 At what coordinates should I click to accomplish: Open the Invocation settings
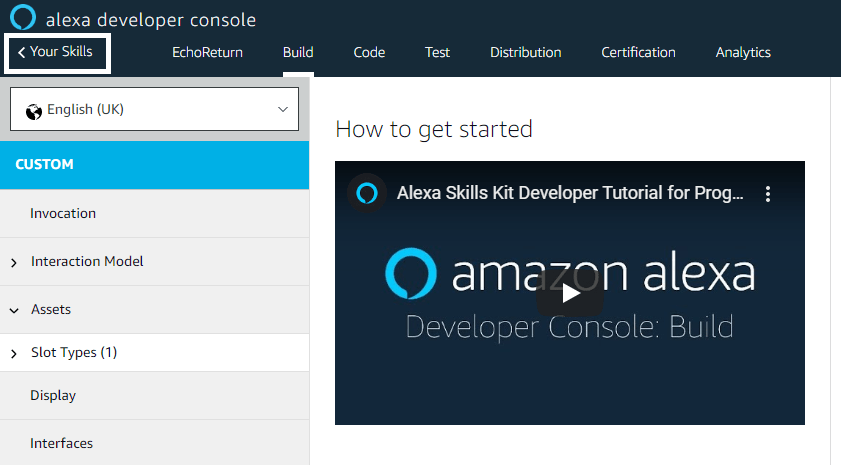[x=154, y=213]
